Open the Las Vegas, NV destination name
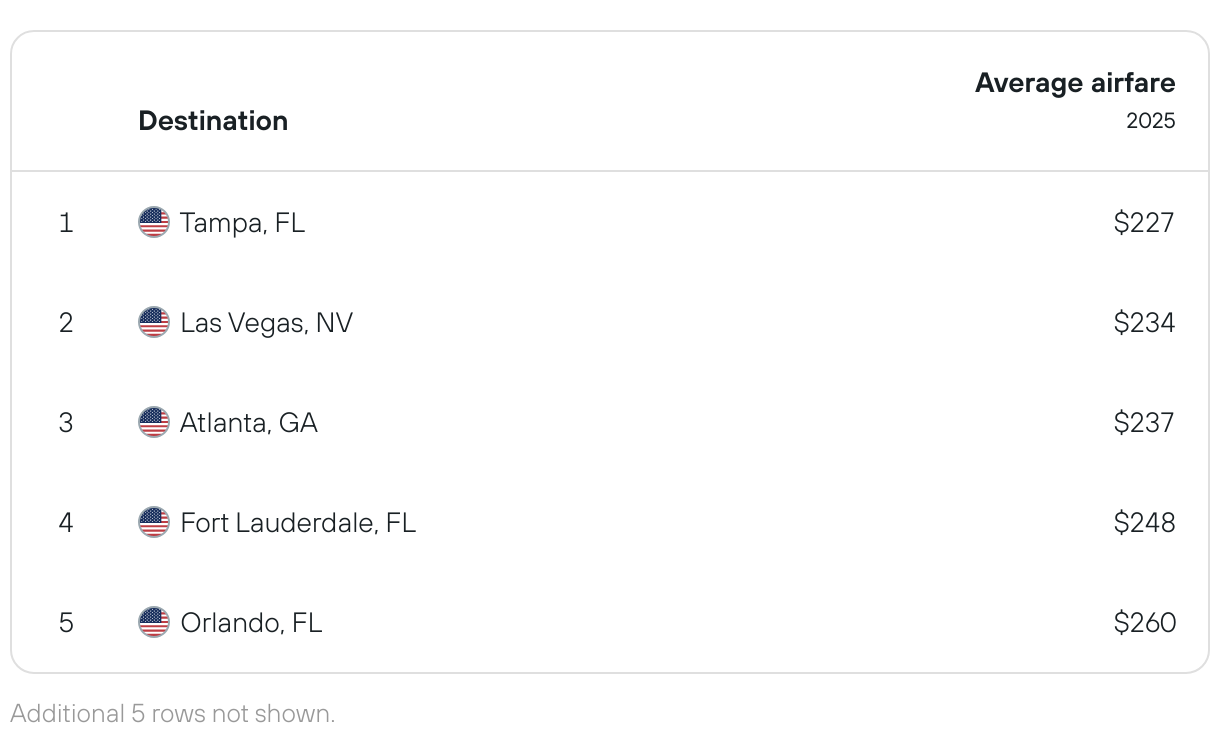Image resolution: width=1220 pixels, height=740 pixels. click(x=266, y=323)
